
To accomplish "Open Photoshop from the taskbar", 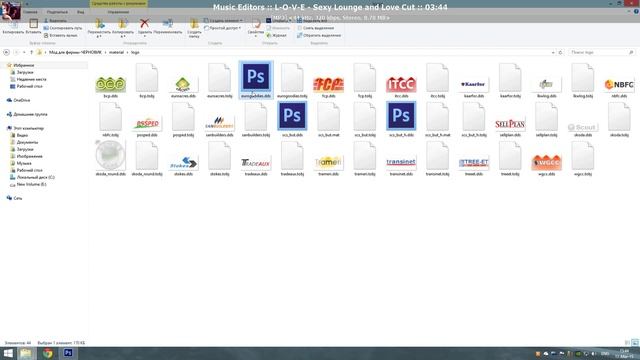I will coord(68,353).
